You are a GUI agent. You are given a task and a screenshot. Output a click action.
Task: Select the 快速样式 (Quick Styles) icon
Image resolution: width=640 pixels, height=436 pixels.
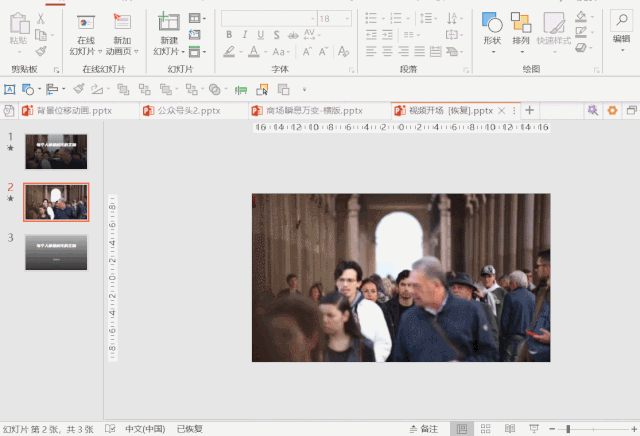coord(553,24)
